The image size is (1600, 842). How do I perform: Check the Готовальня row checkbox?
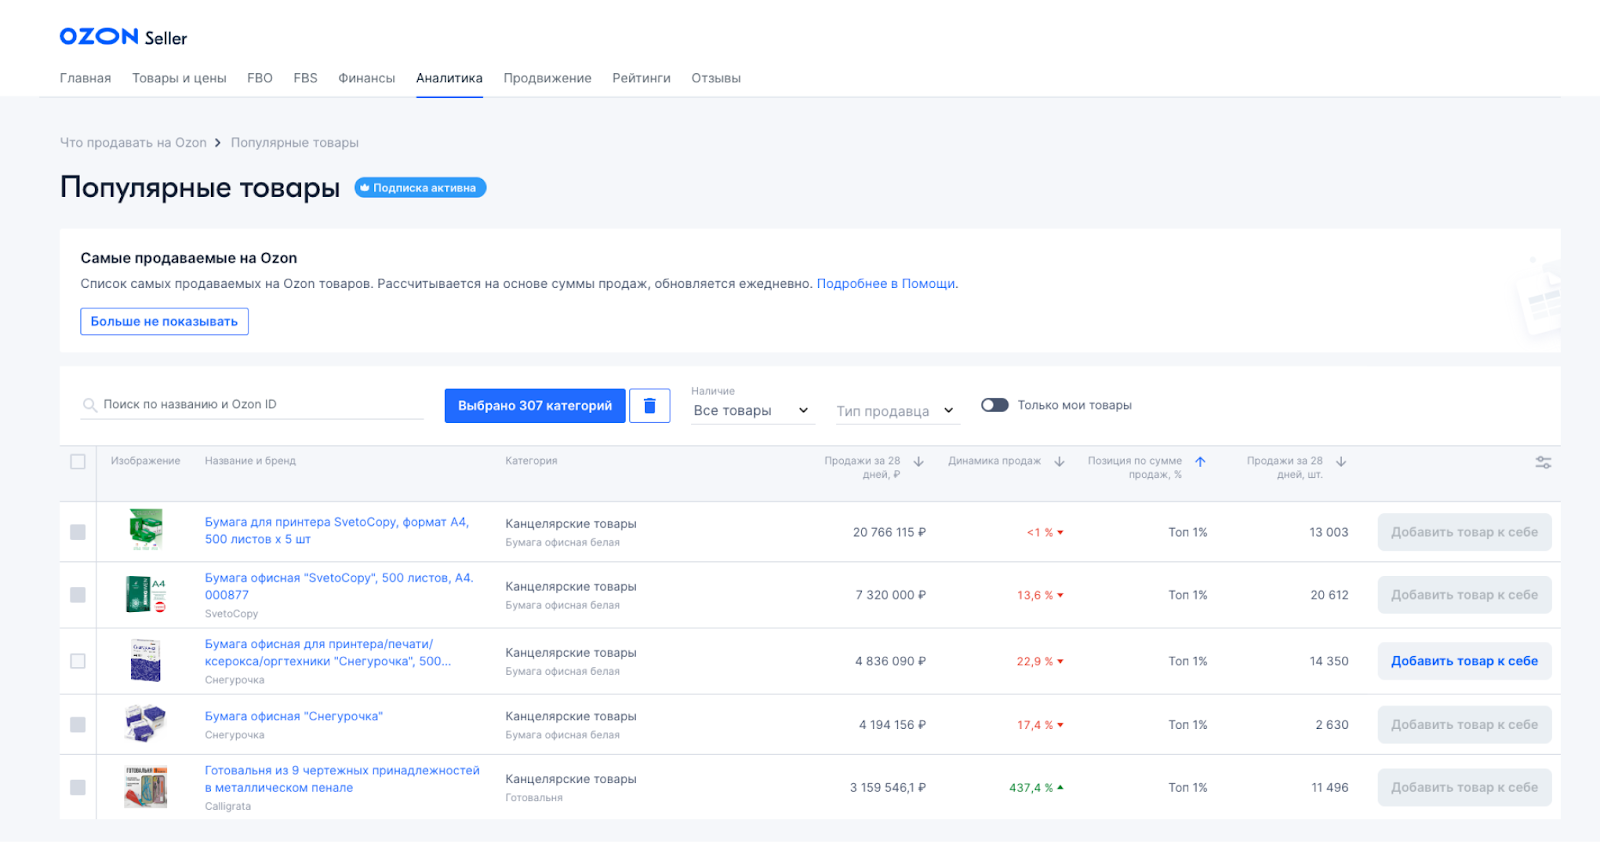(x=78, y=788)
